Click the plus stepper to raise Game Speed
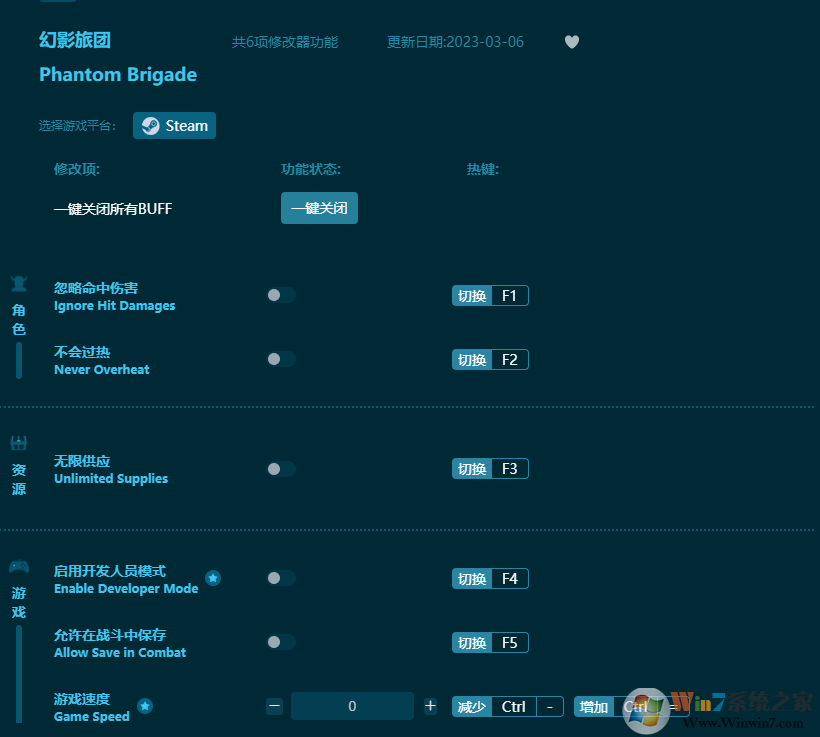 (430, 705)
